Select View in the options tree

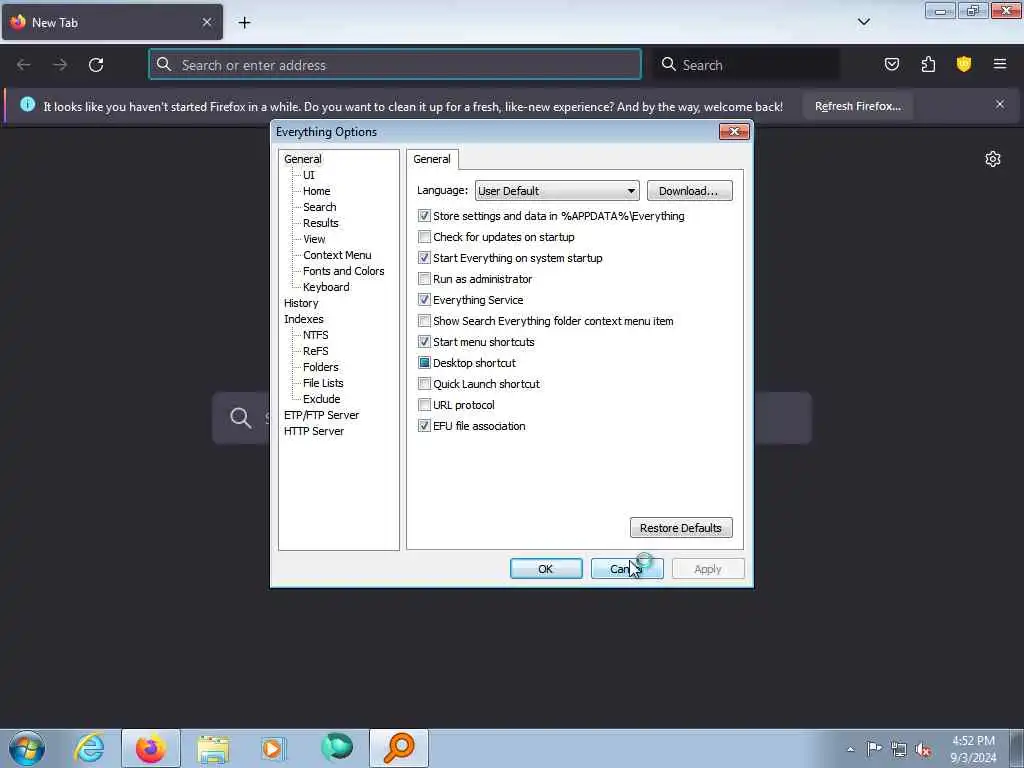point(314,239)
